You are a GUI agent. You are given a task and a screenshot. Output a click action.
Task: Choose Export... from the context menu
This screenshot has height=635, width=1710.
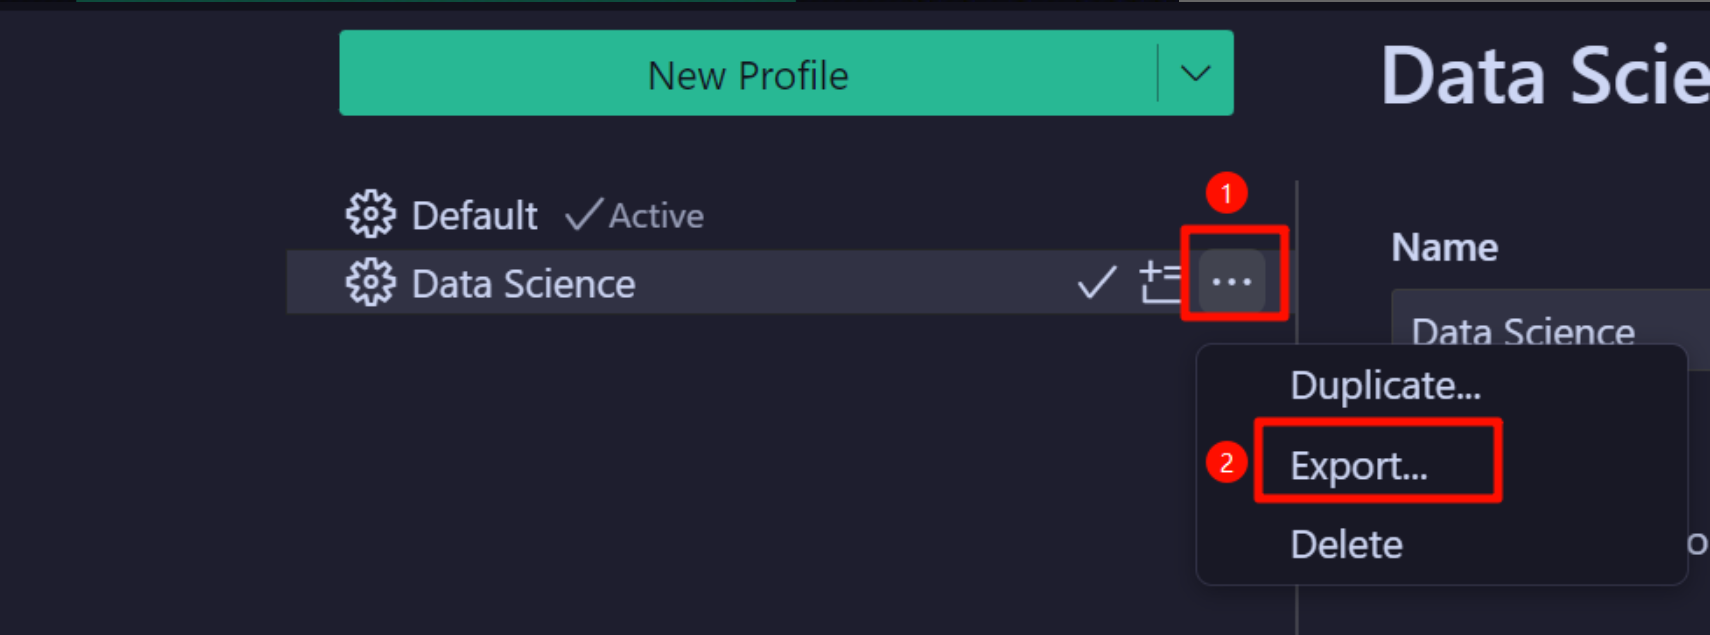click(x=1358, y=466)
